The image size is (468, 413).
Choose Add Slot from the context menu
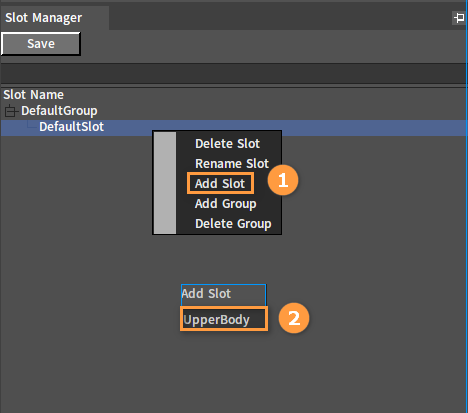tap(220, 184)
